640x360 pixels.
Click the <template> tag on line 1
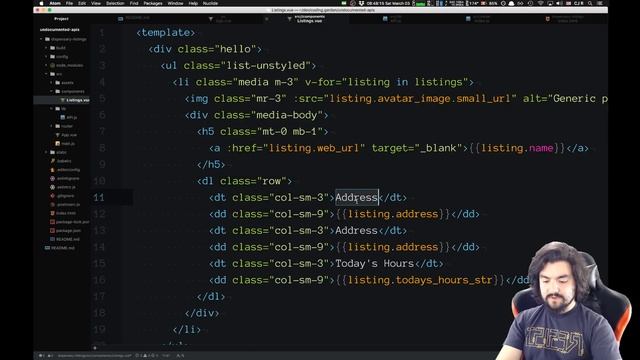point(166,33)
